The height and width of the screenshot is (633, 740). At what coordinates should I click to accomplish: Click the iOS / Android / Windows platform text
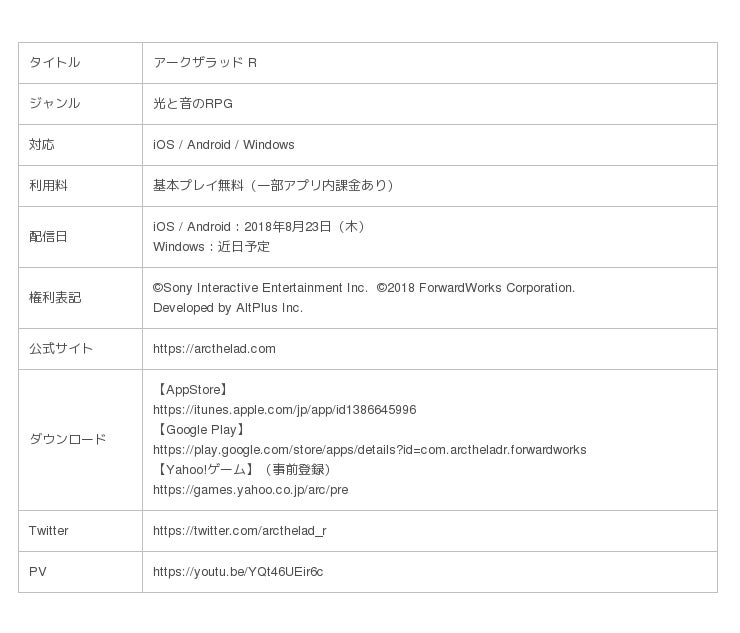(x=223, y=145)
